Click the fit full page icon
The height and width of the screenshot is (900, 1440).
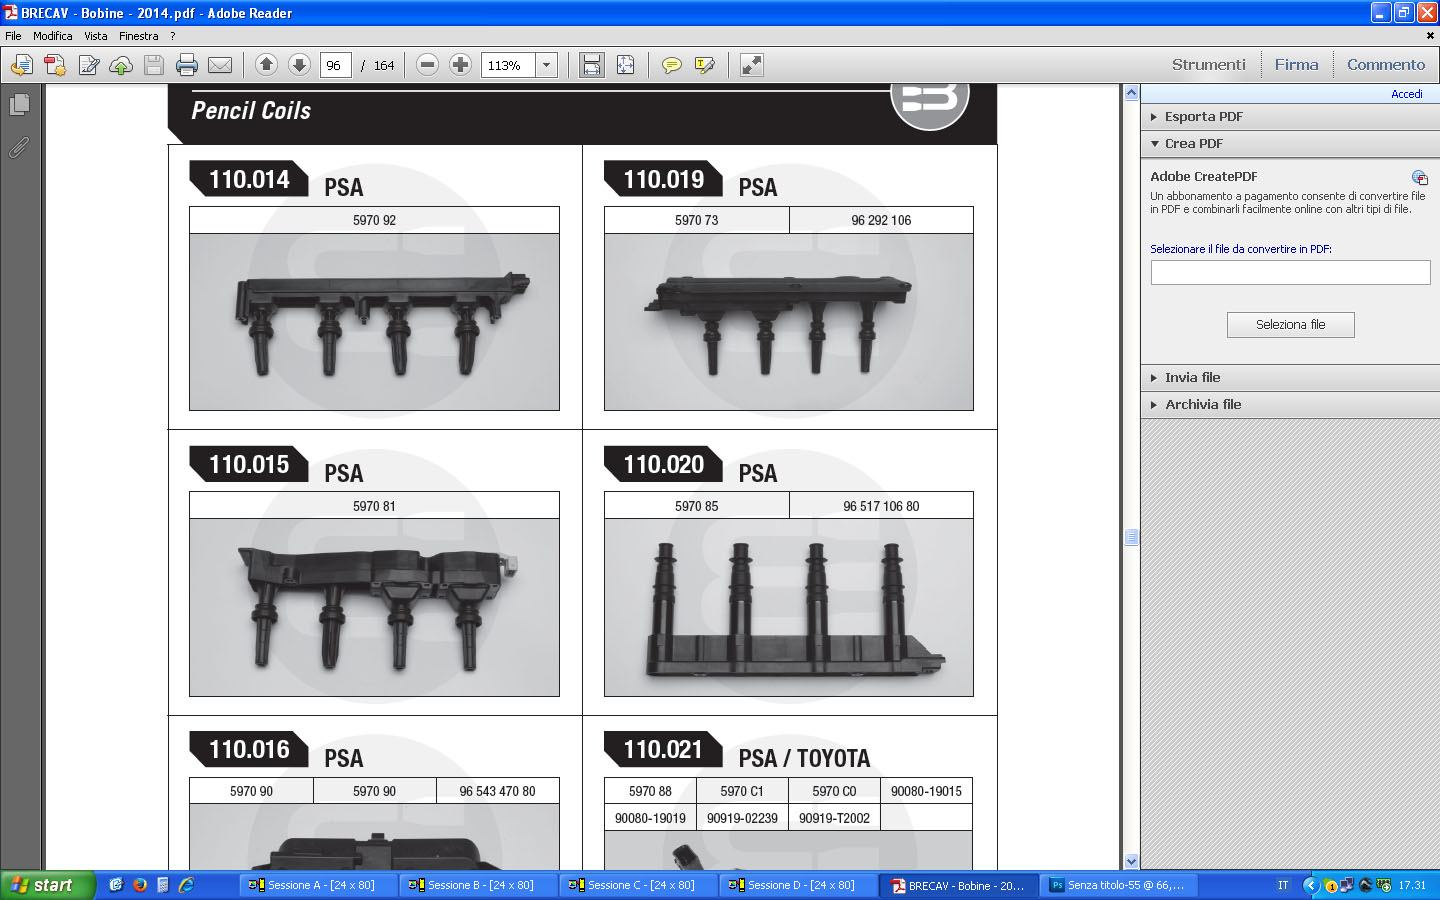pos(625,65)
